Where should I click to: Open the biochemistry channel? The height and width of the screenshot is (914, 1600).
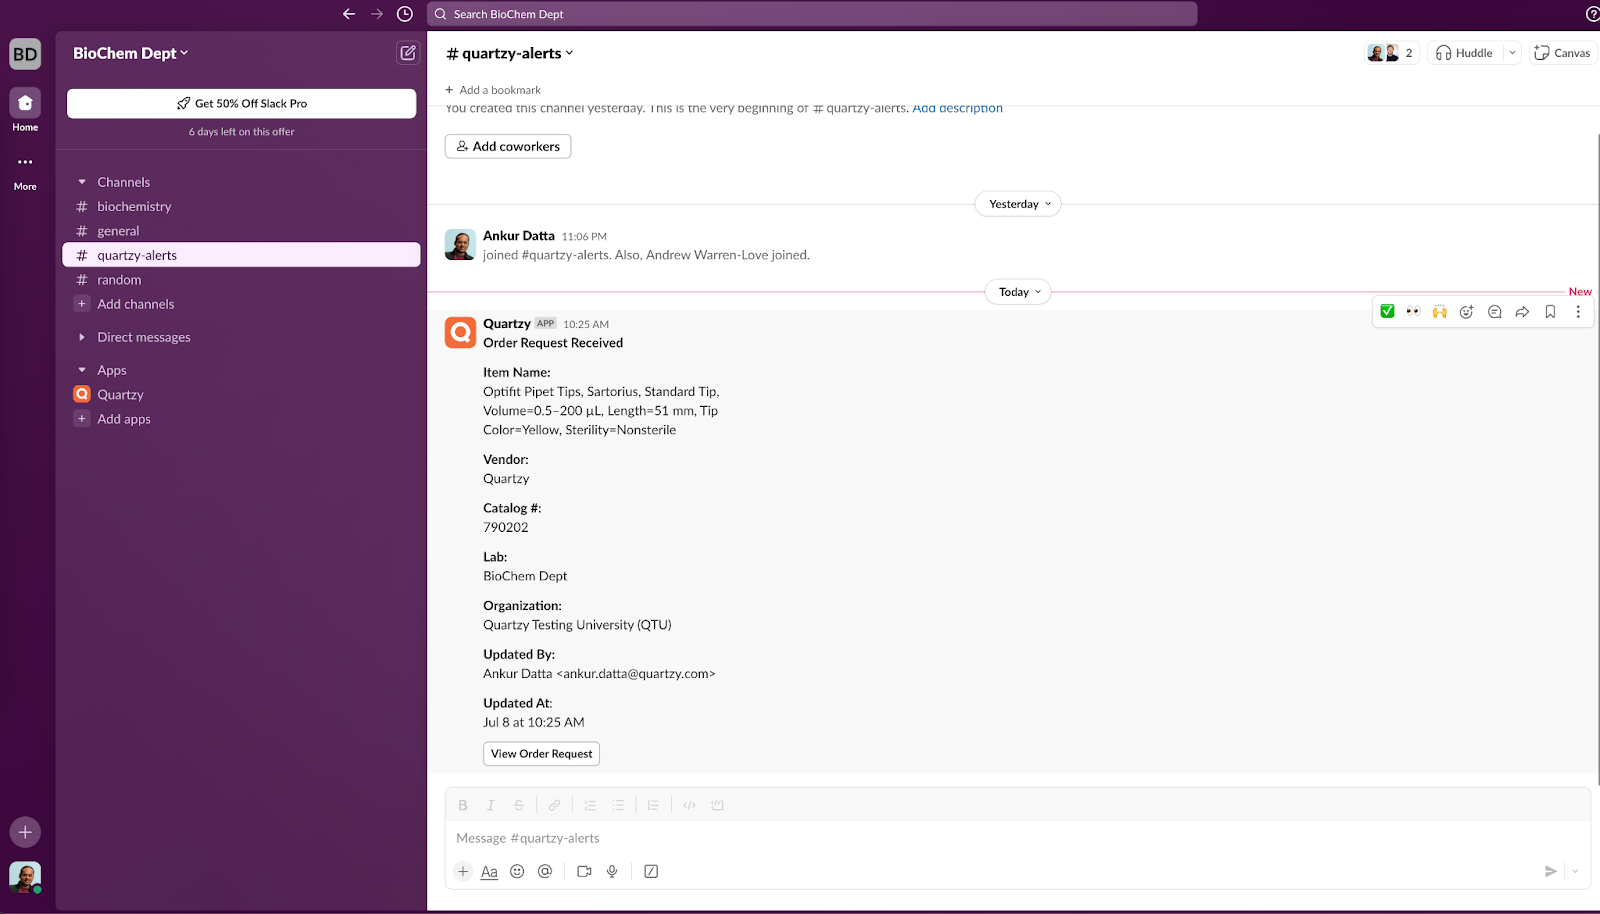coord(241,206)
